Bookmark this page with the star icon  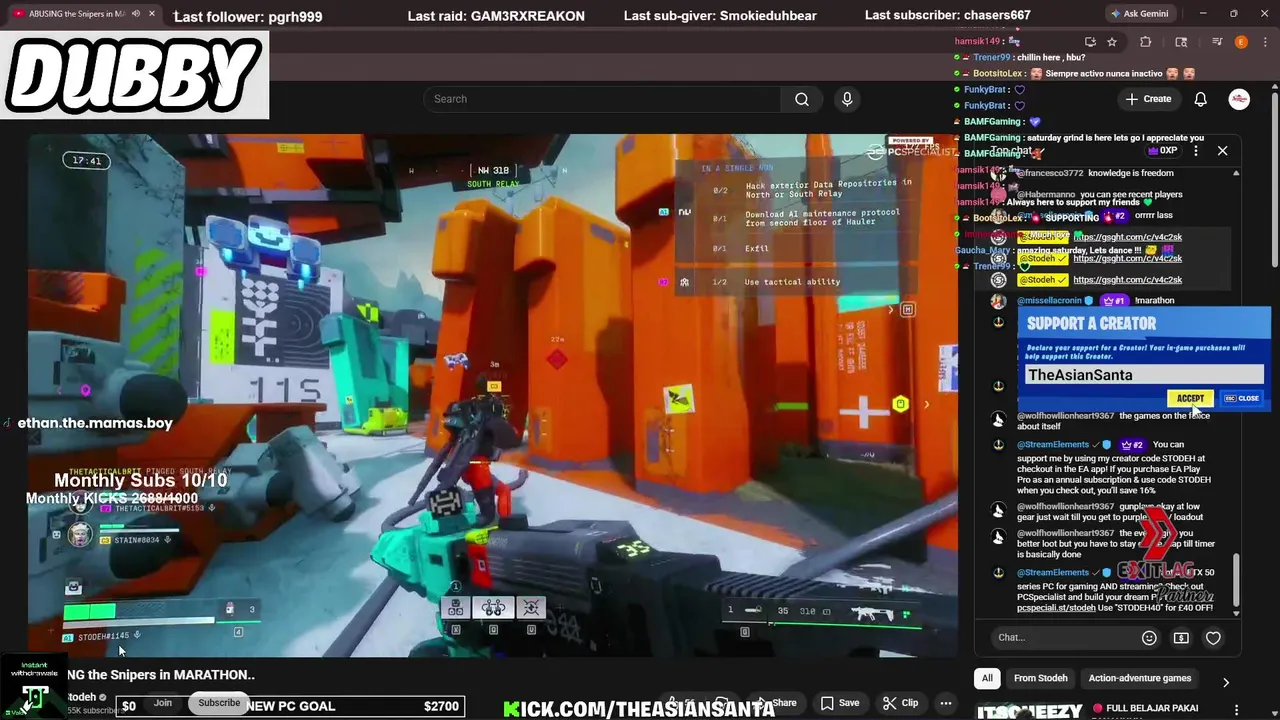coord(1112,42)
